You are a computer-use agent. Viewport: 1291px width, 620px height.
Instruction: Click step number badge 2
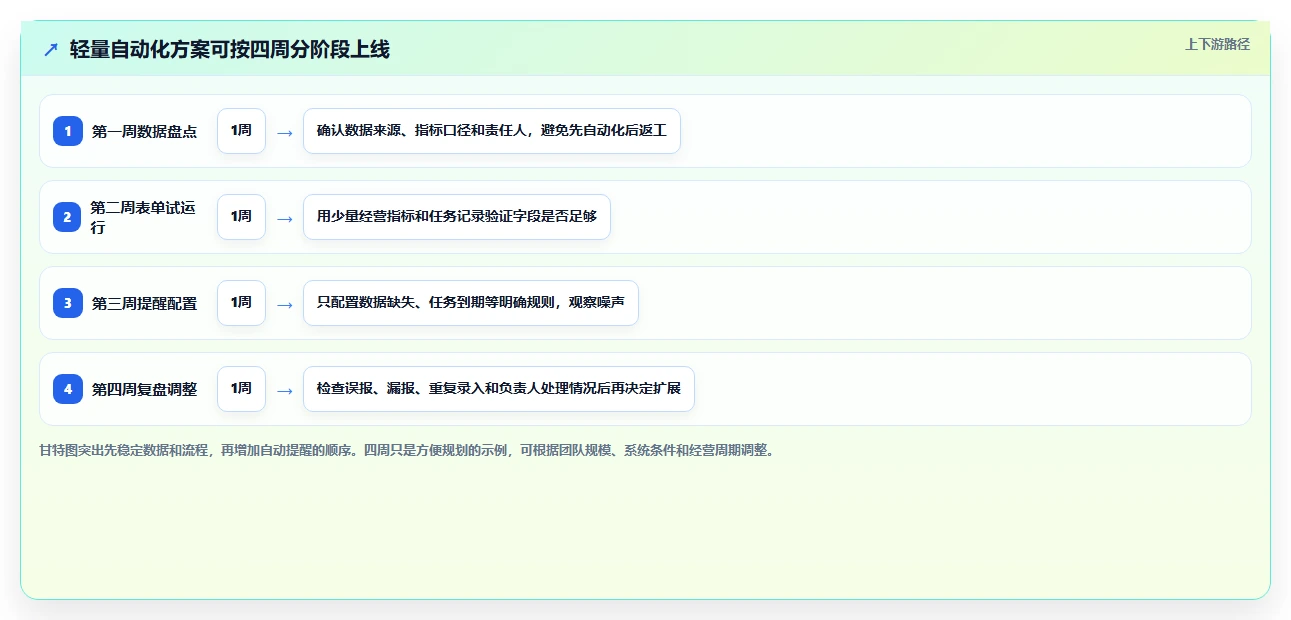pyautogui.click(x=68, y=217)
